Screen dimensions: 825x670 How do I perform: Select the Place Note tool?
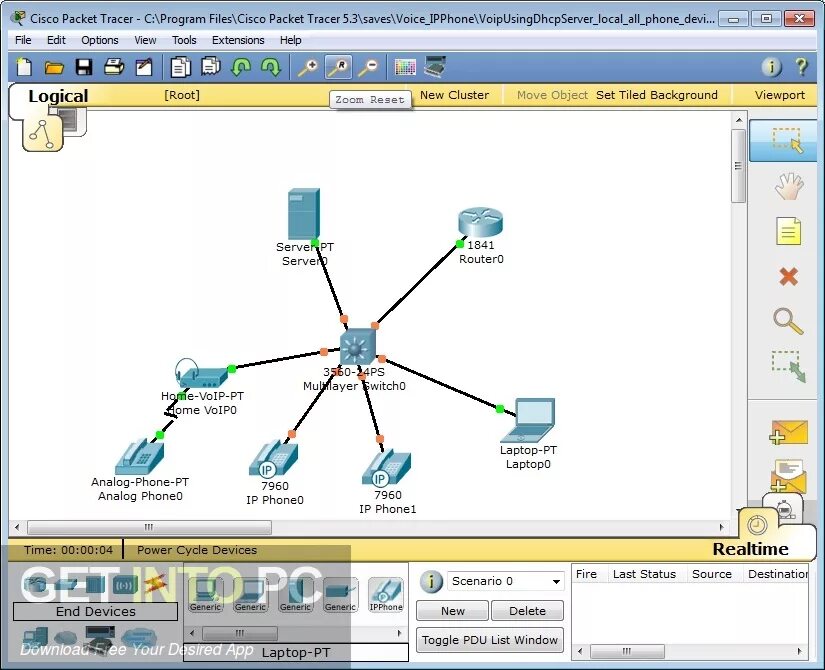pos(788,231)
